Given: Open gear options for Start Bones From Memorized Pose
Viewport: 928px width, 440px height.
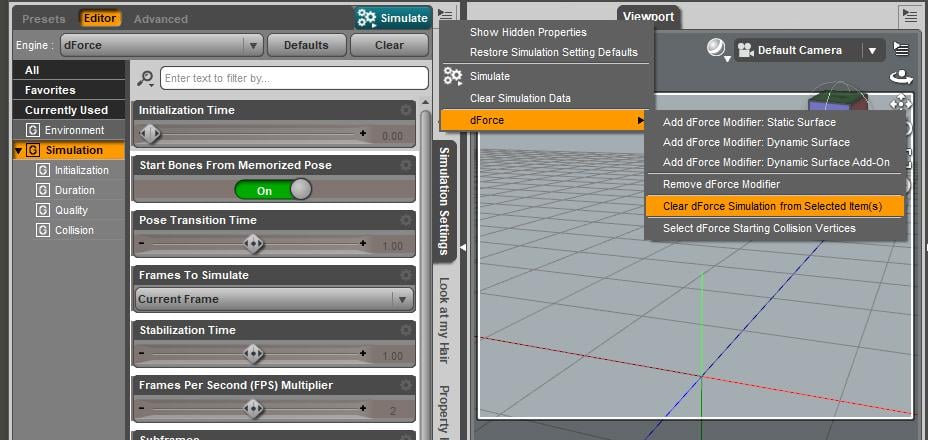Looking at the screenshot, I should [406, 165].
